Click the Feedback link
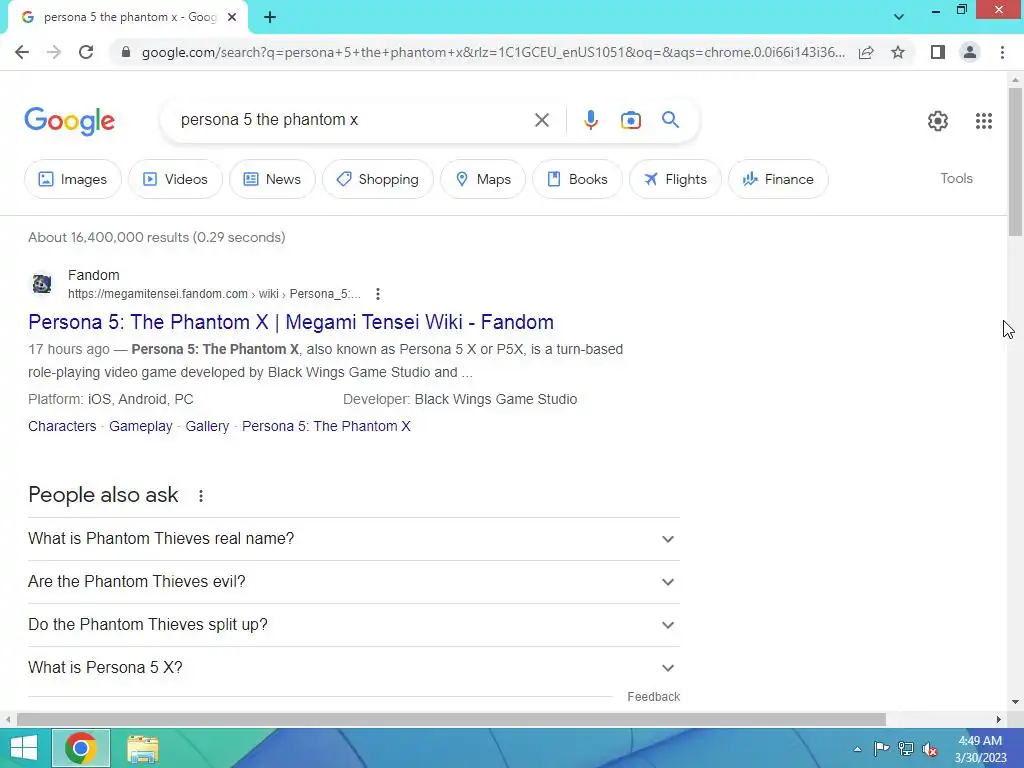Image resolution: width=1024 pixels, height=768 pixels. [654, 697]
